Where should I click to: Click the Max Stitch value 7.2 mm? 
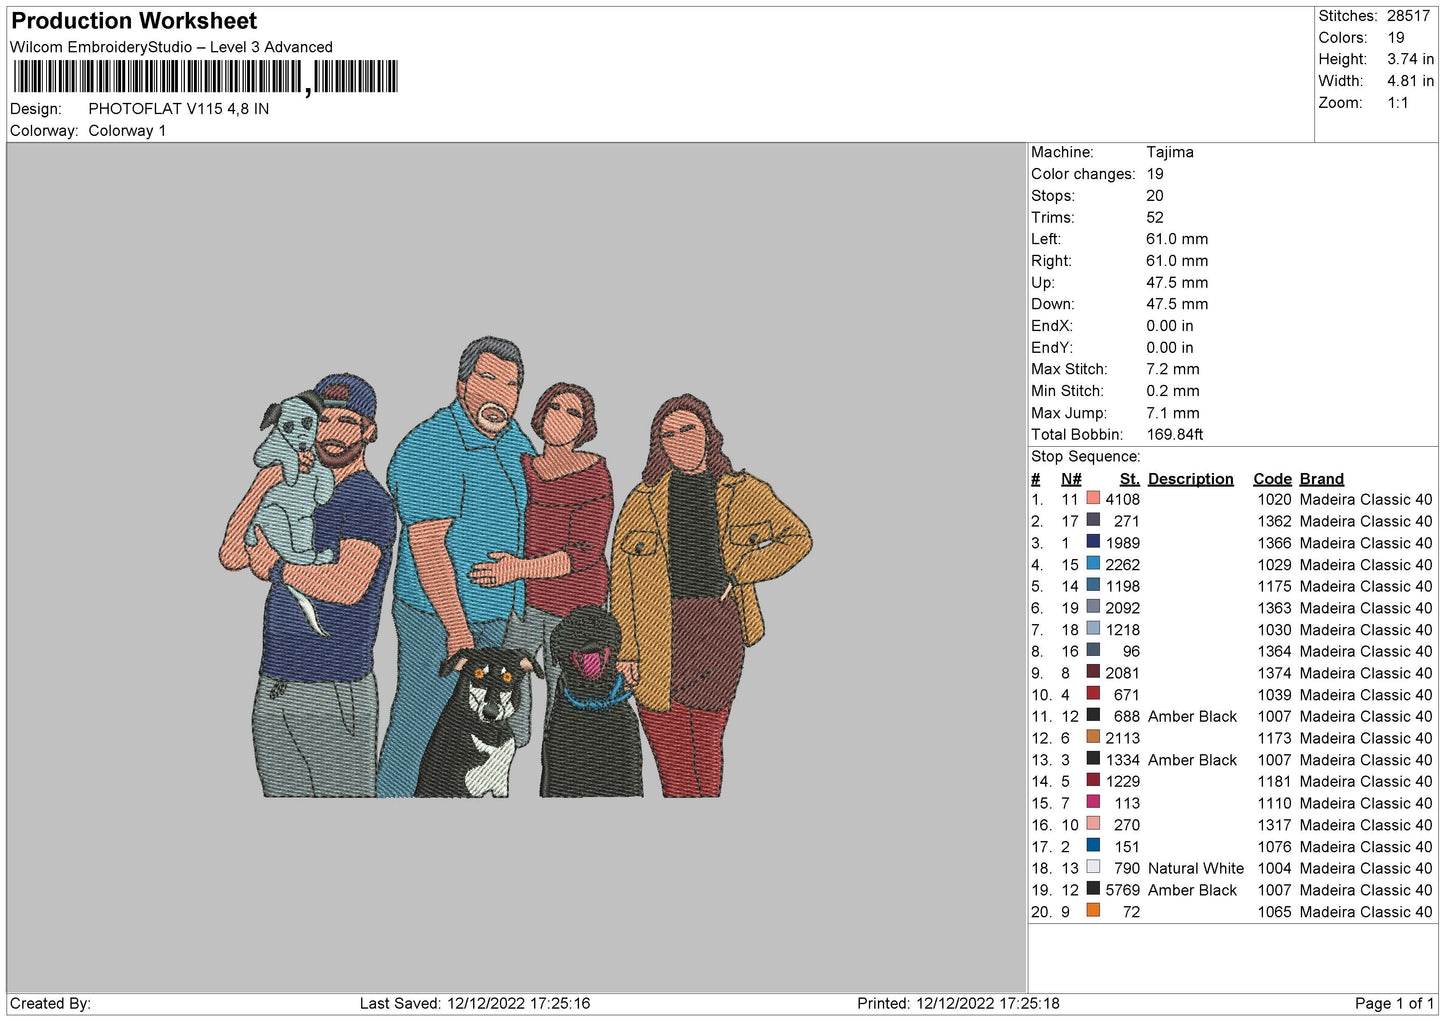pos(1172,369)
